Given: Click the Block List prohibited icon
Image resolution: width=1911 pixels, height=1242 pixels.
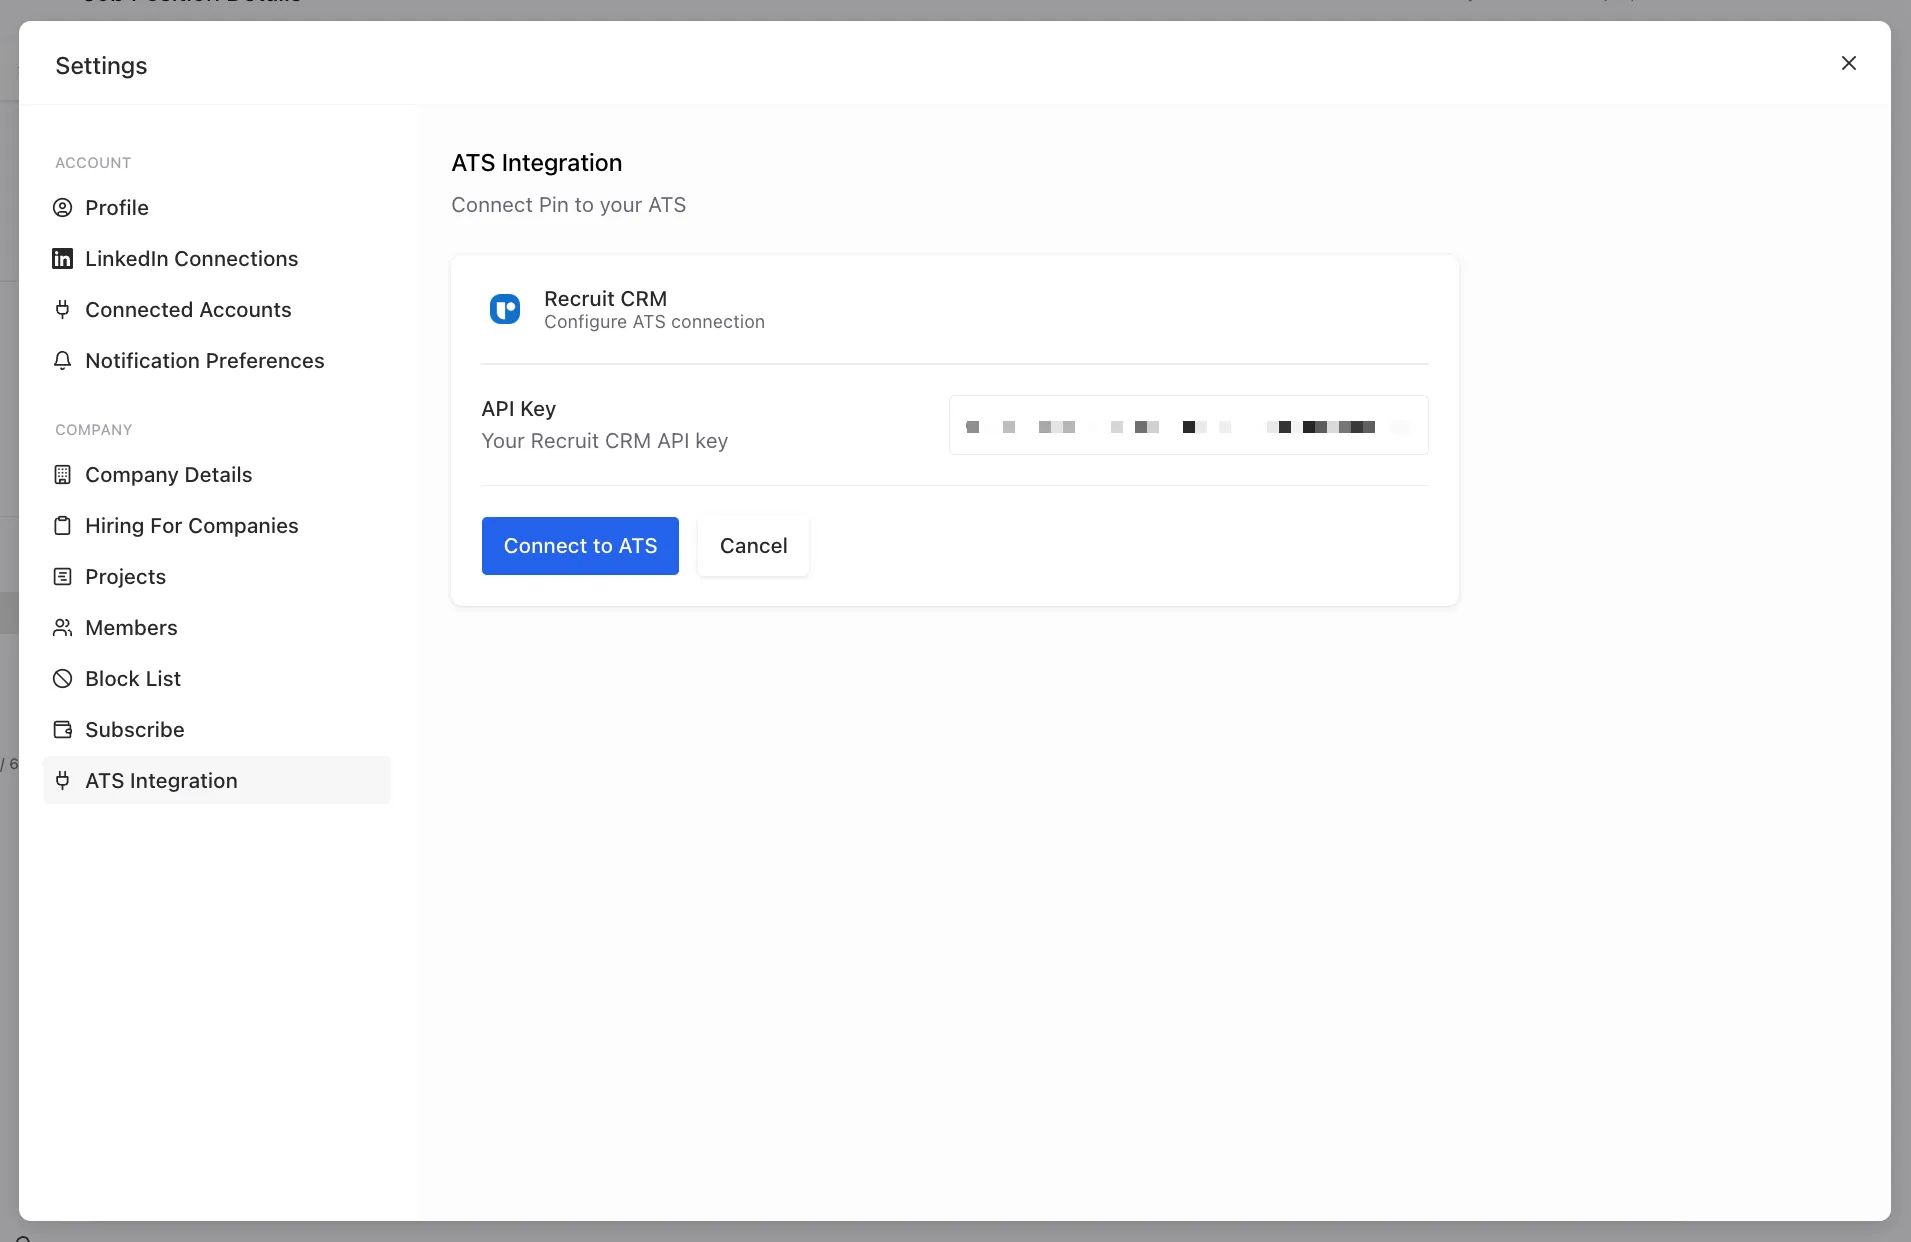Looking at the screenshot, I should tap(62, 678).
